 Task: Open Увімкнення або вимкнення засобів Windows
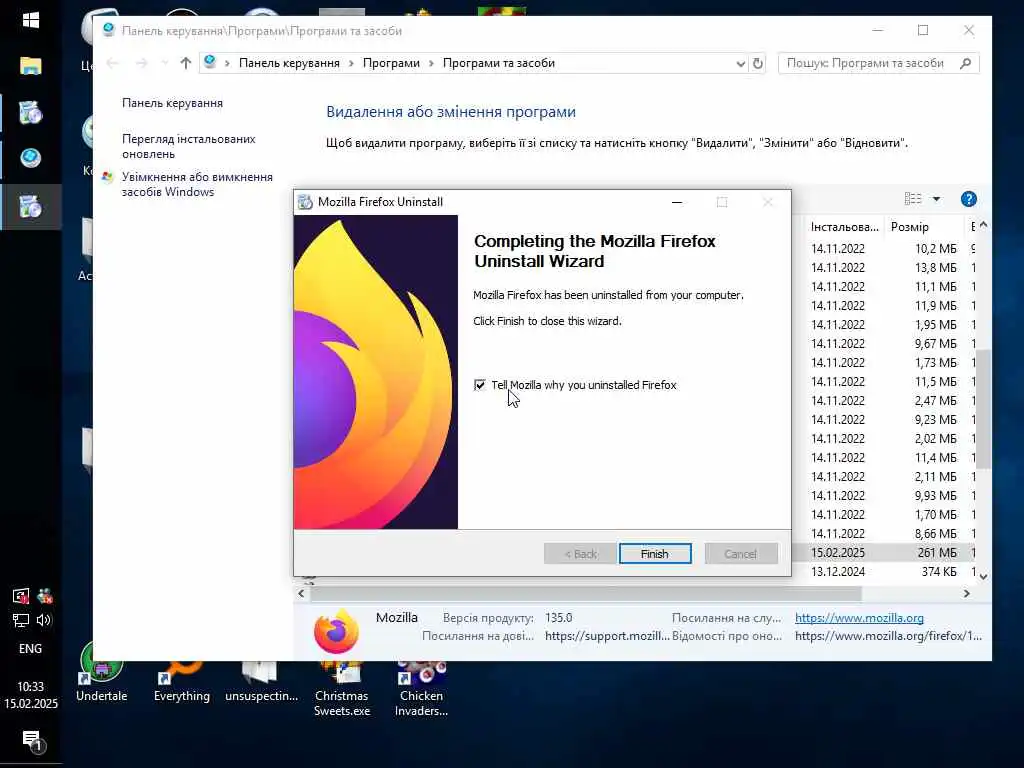[197, 184]
